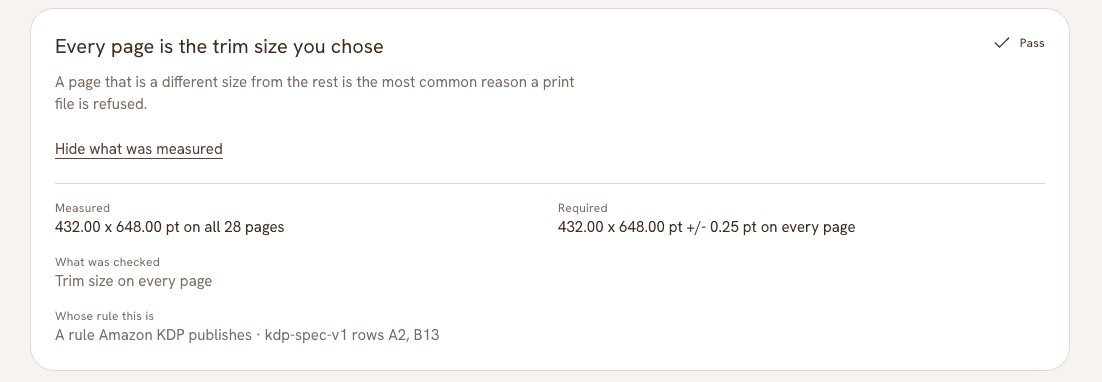Image resolution: width=1102 pixels, height=382 pixels.
Task: Click the description about refused print files
Action: tap(315, 93)
